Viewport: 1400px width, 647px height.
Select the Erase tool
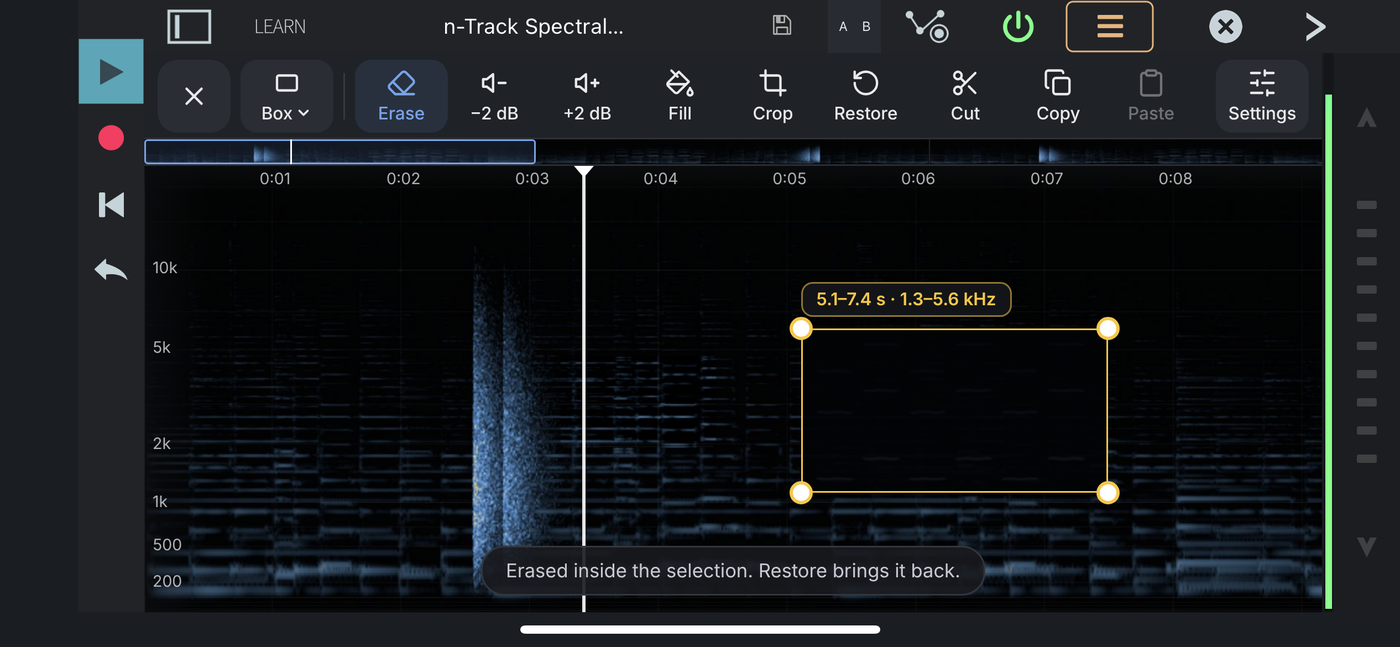[401, 97]
